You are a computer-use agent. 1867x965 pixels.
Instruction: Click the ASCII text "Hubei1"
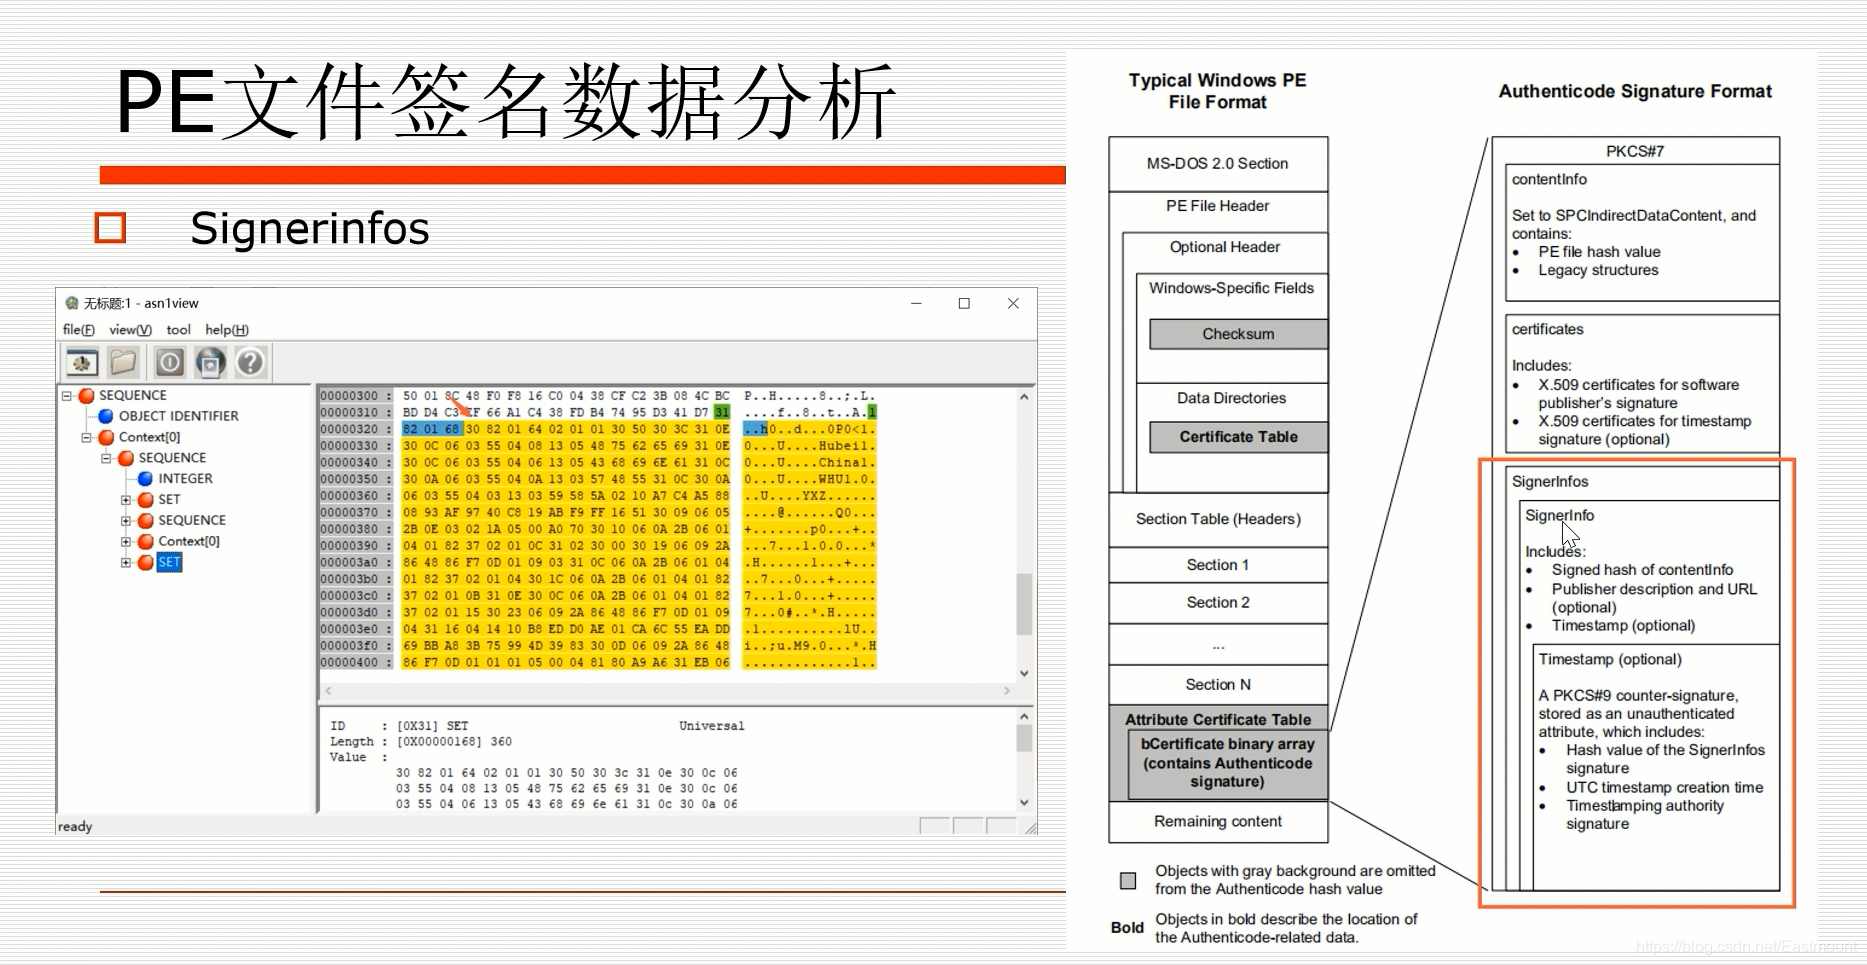click(844, 446)
